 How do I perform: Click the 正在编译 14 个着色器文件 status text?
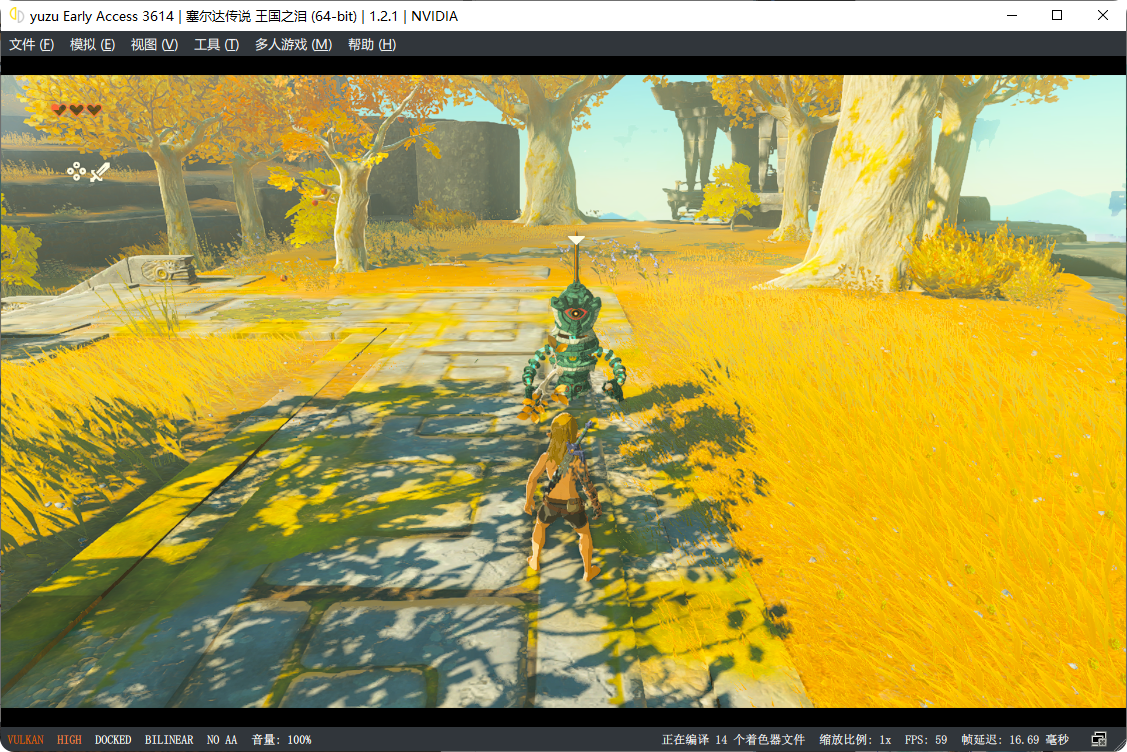733,740
